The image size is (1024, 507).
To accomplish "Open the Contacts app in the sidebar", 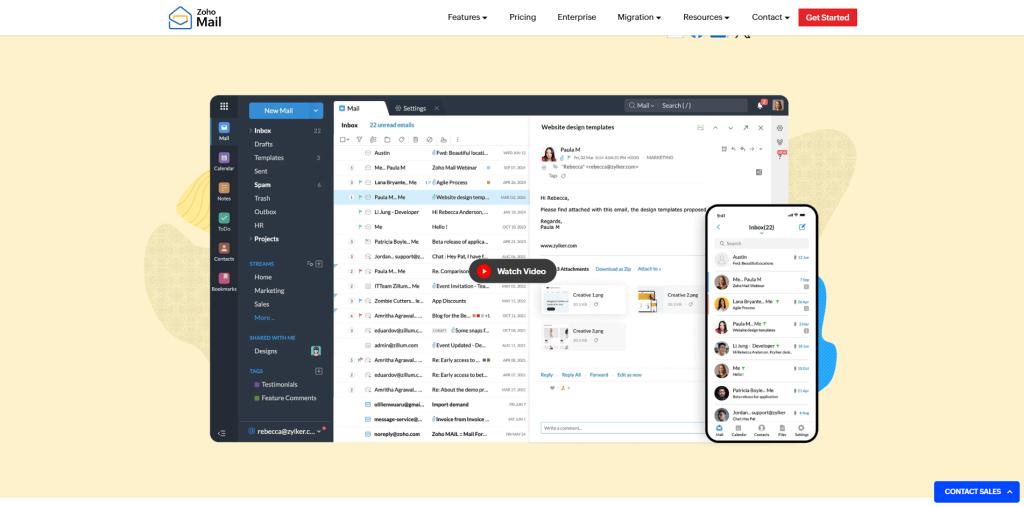I will [224, 252].
